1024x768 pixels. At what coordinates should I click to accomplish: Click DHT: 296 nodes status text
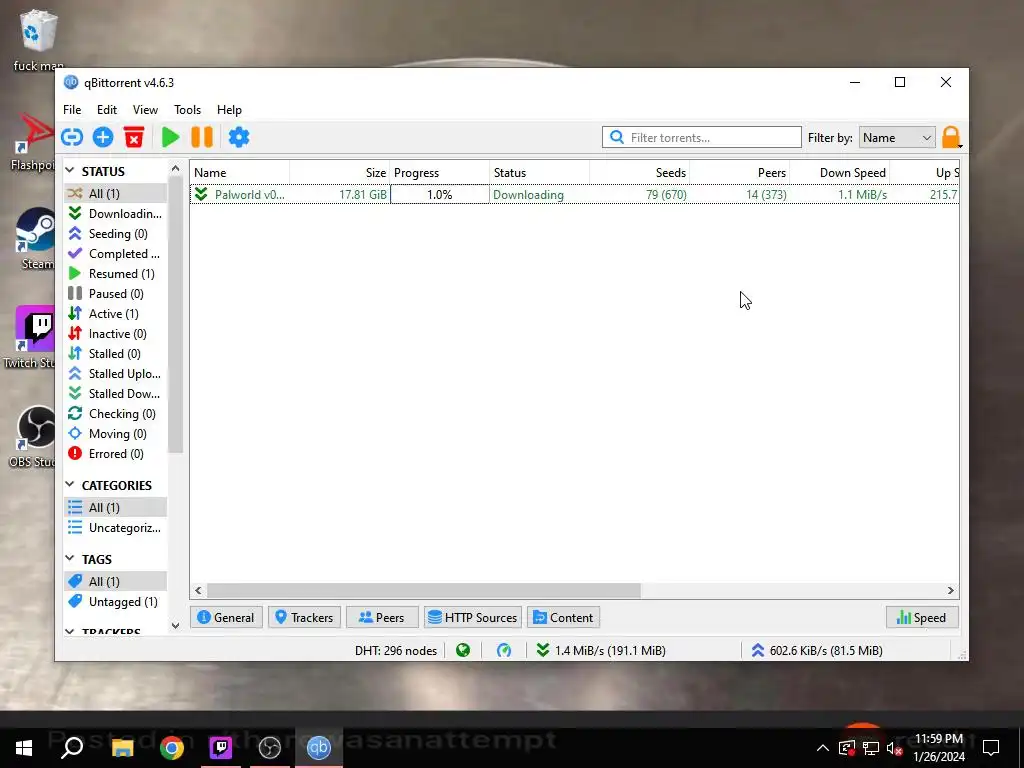pyautogui.click(x=396, y=650)
